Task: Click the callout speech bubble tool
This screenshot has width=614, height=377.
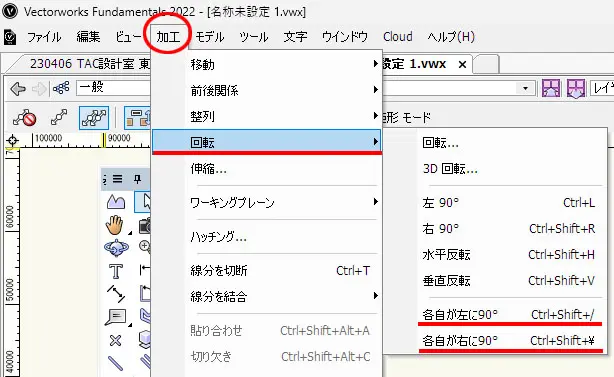Action: tap(116, 317)
